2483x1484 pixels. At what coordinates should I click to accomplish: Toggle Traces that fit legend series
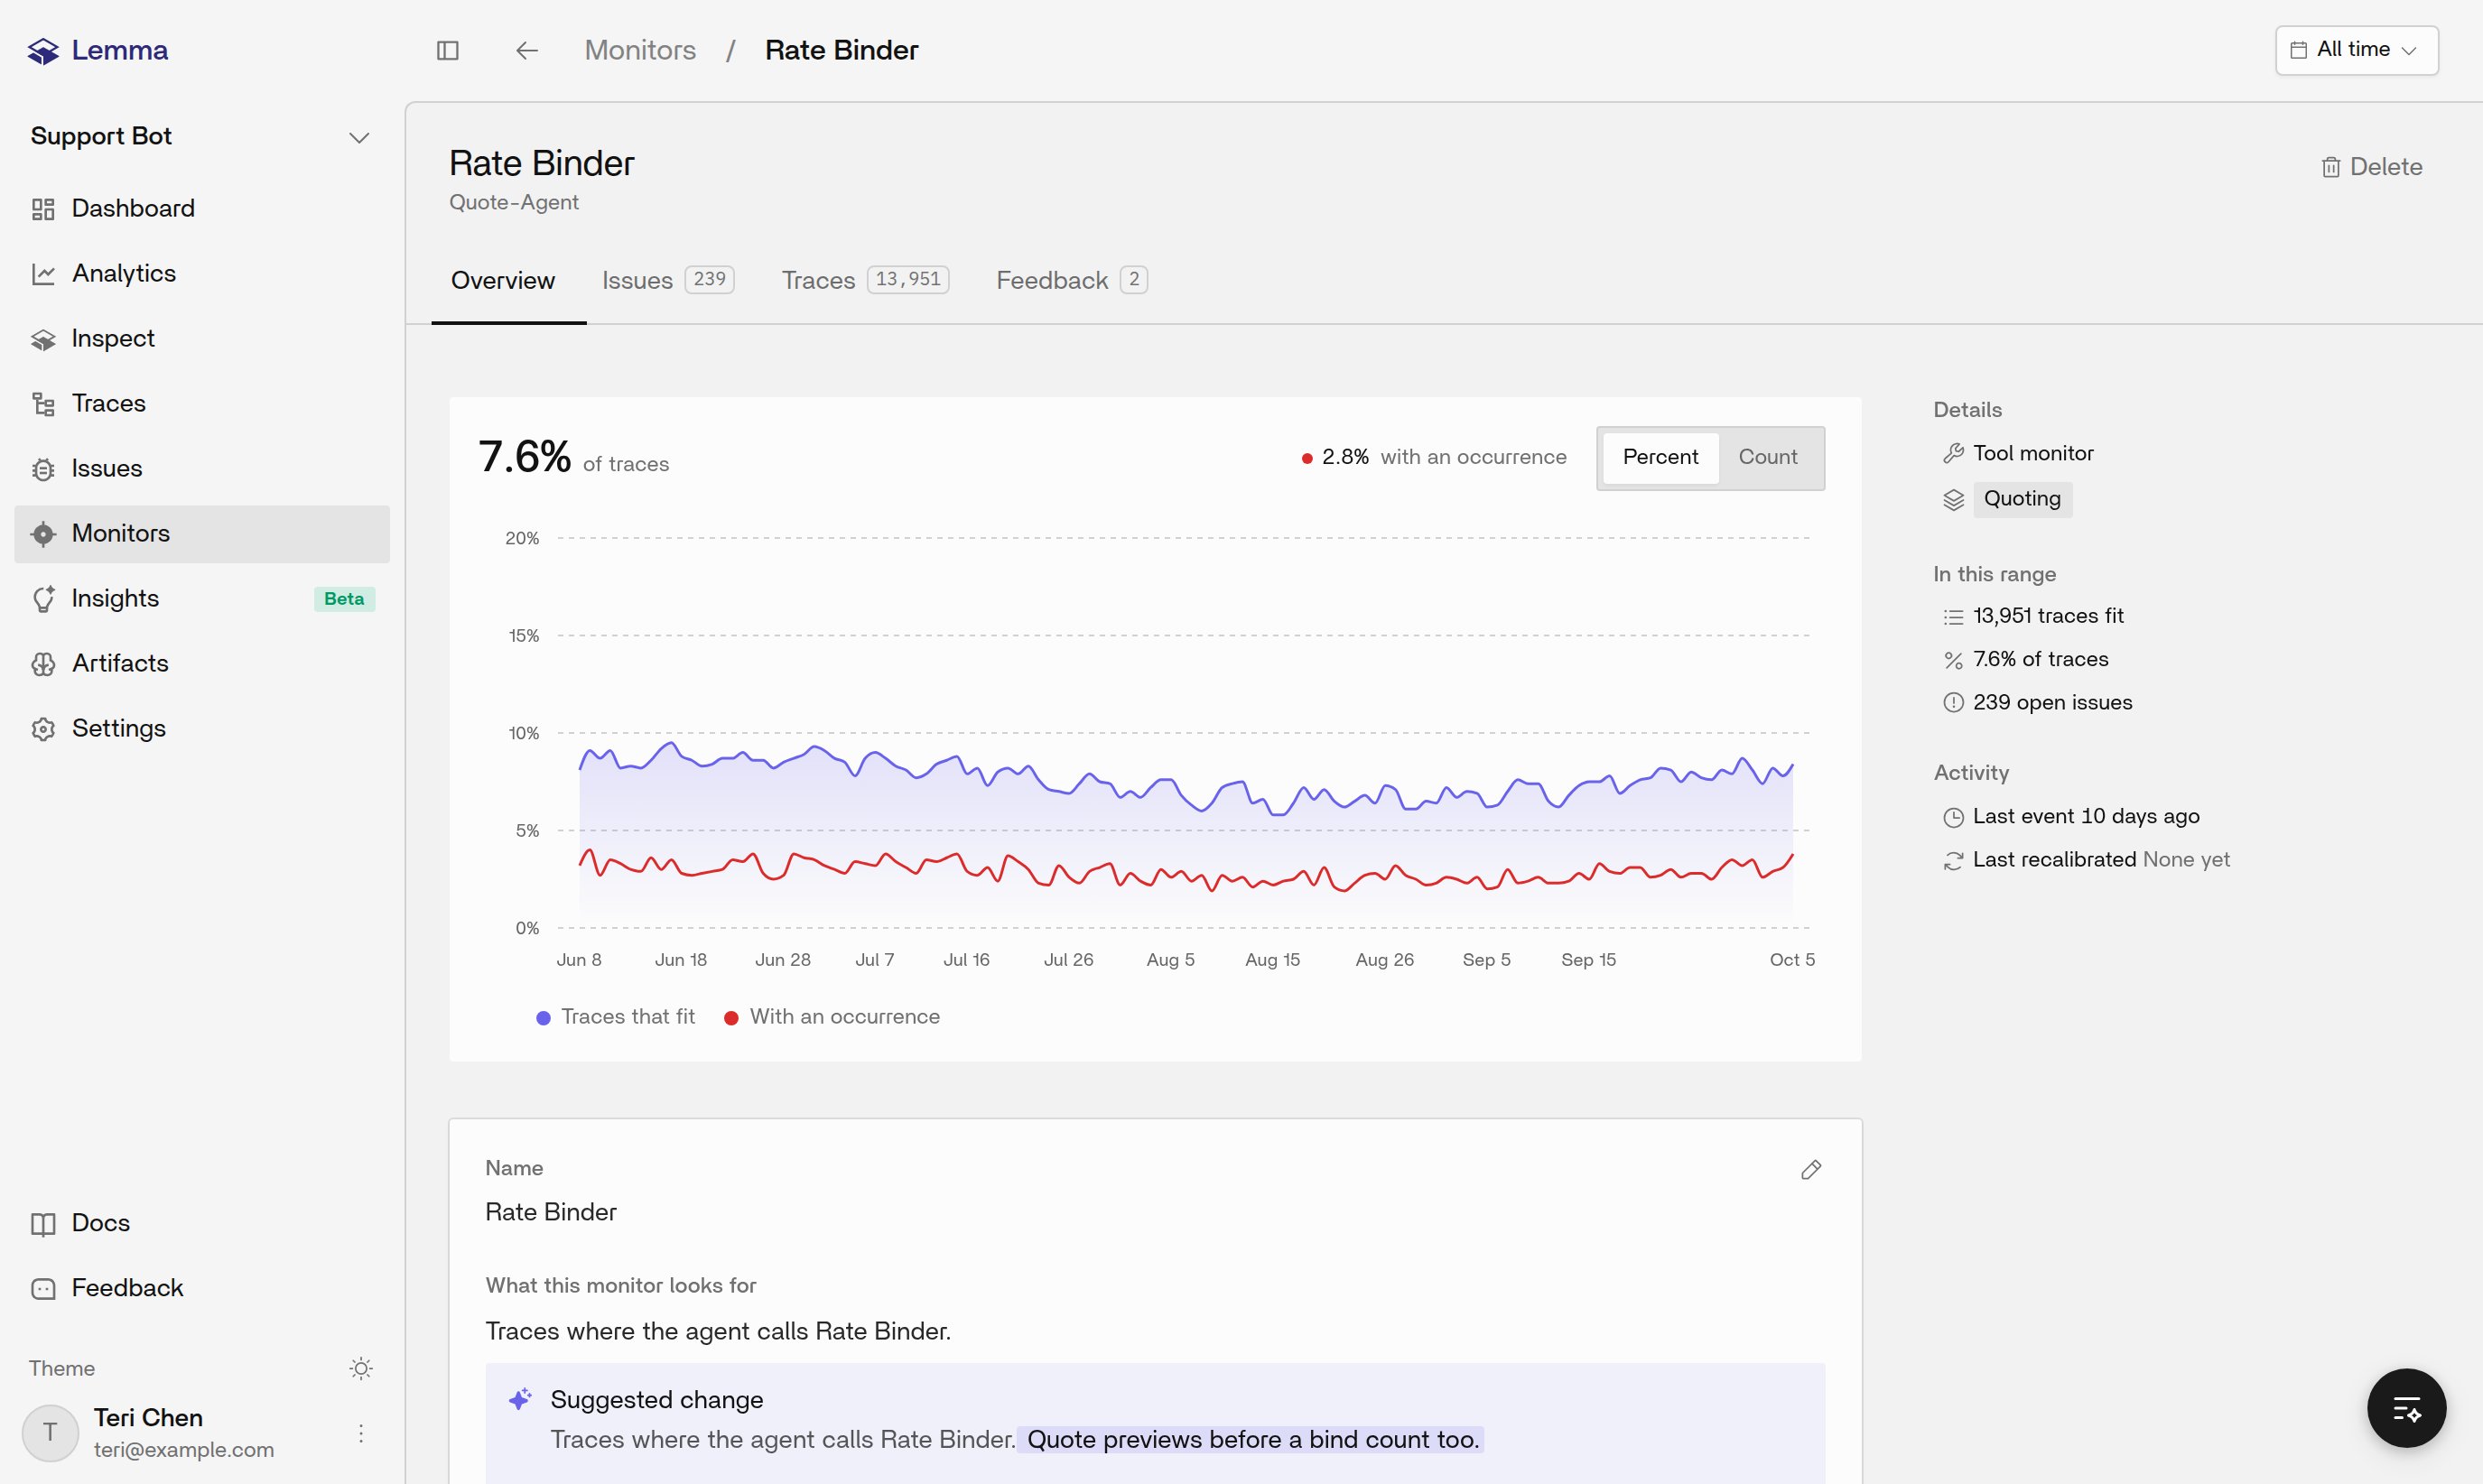tap(615, 1016)
